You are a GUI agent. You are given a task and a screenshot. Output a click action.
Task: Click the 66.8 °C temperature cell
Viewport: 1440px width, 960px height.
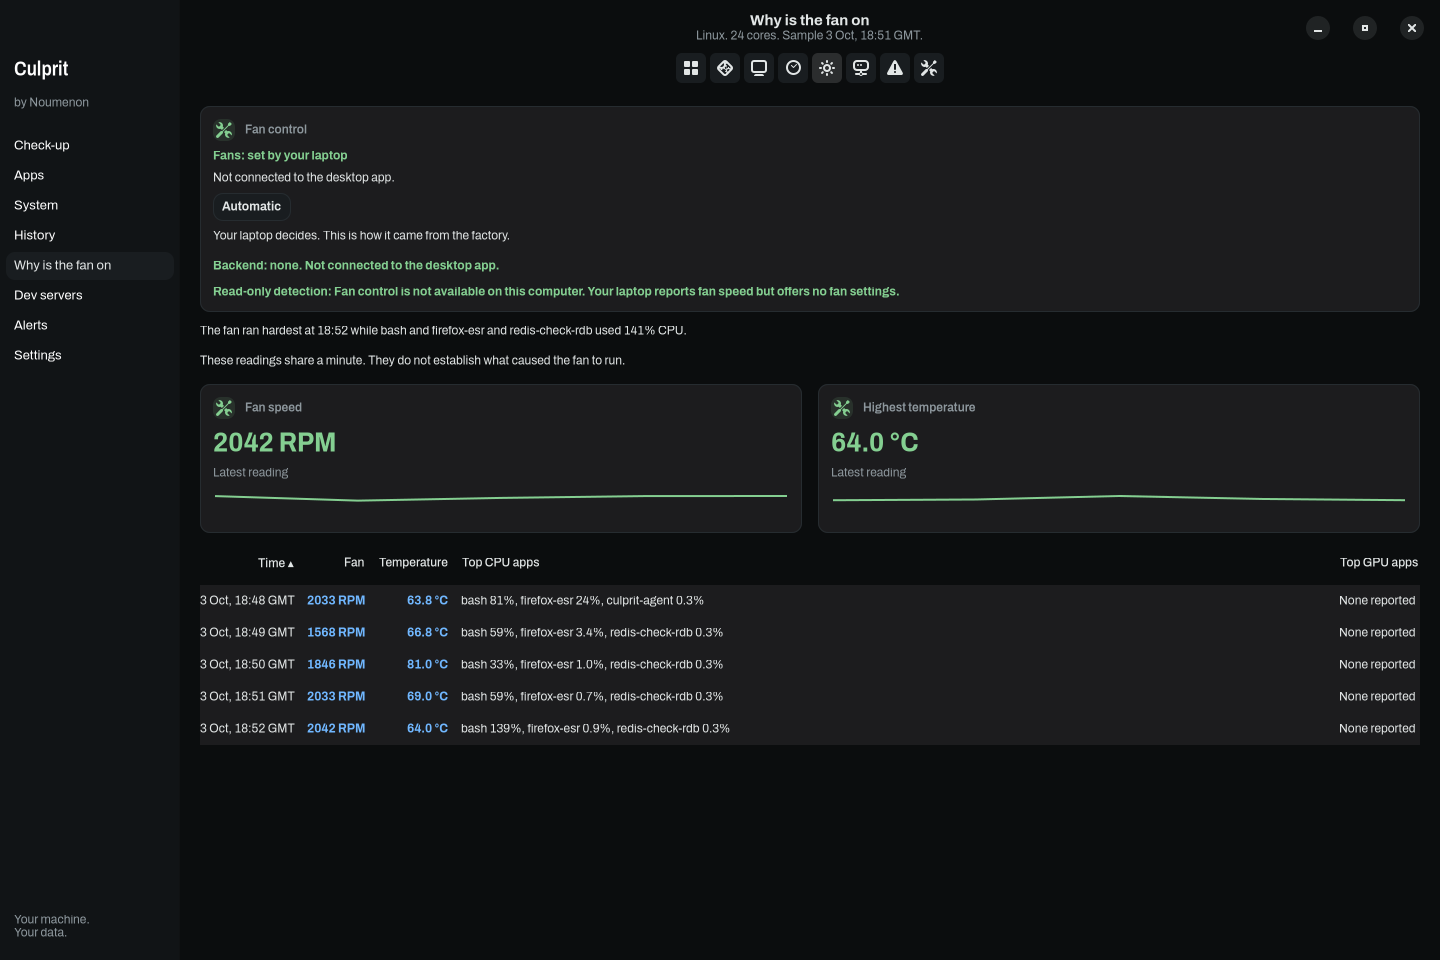pos(427,632)
